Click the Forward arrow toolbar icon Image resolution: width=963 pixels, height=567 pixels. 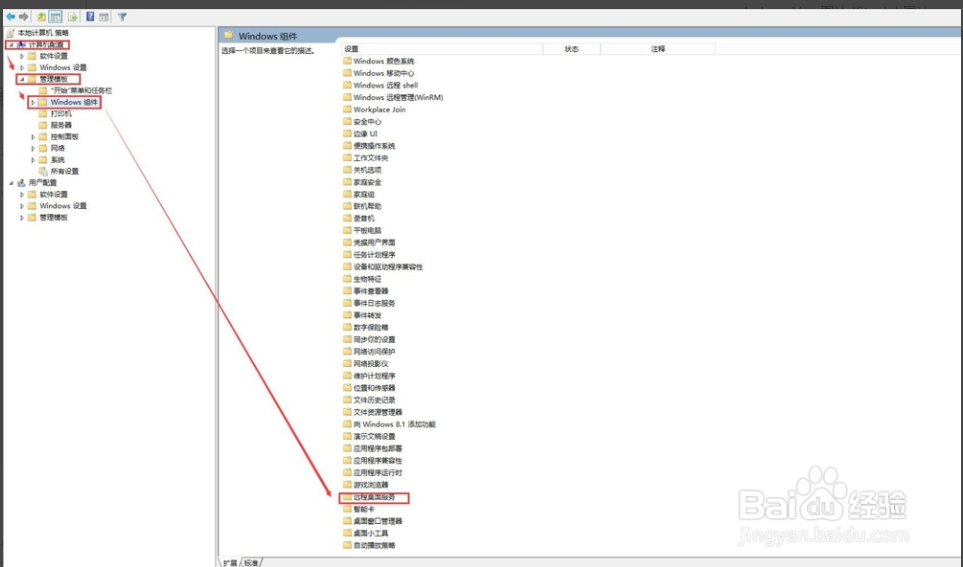(x=24, y=17)
